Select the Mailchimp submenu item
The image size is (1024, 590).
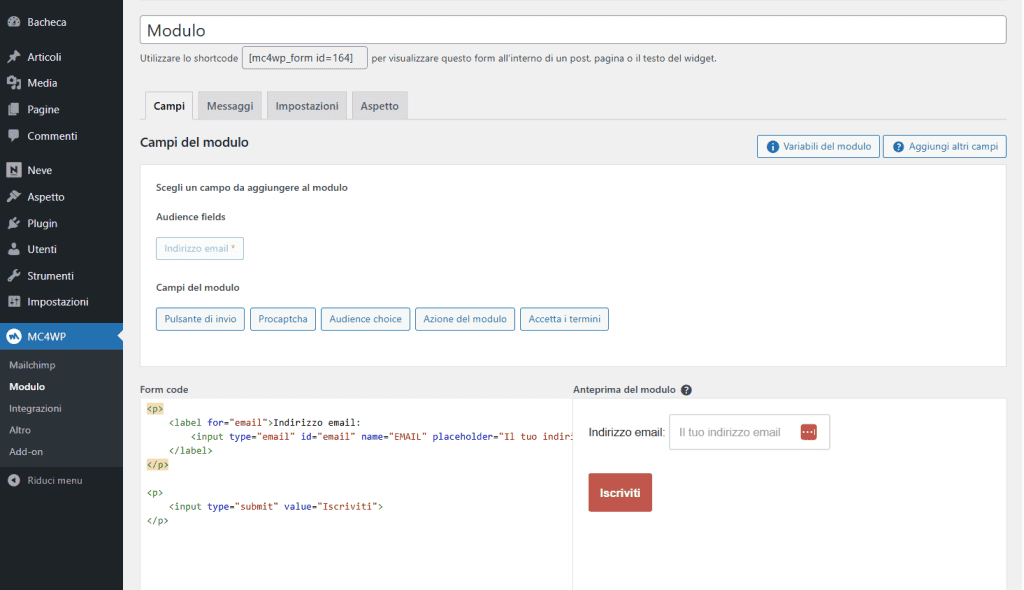pos(32,365)
